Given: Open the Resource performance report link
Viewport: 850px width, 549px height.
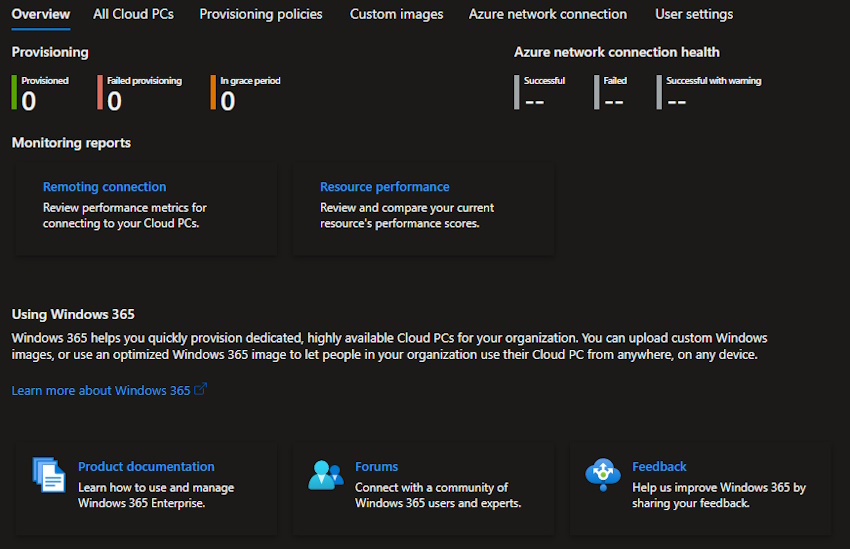Looking at the screenshot, I should pyautogui.click(x=384, y=187).
